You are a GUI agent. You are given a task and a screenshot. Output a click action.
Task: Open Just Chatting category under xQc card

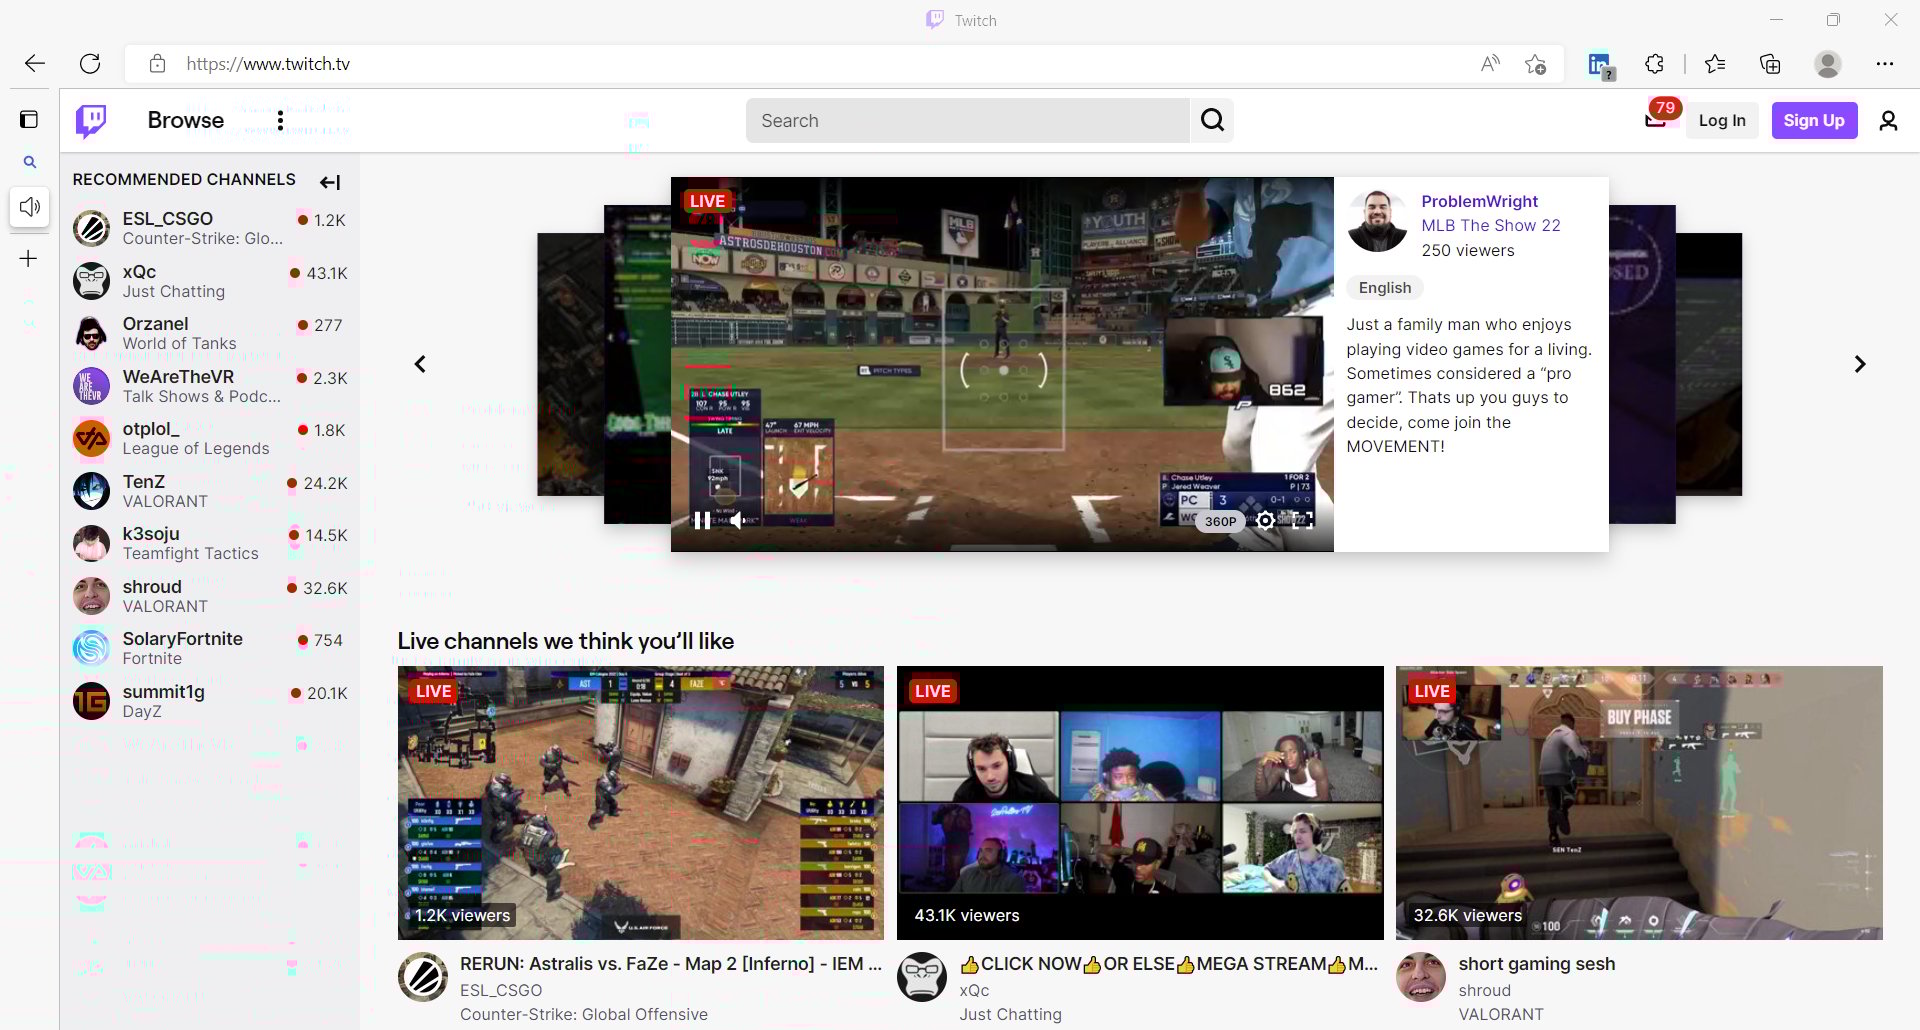point(1010,1014)
